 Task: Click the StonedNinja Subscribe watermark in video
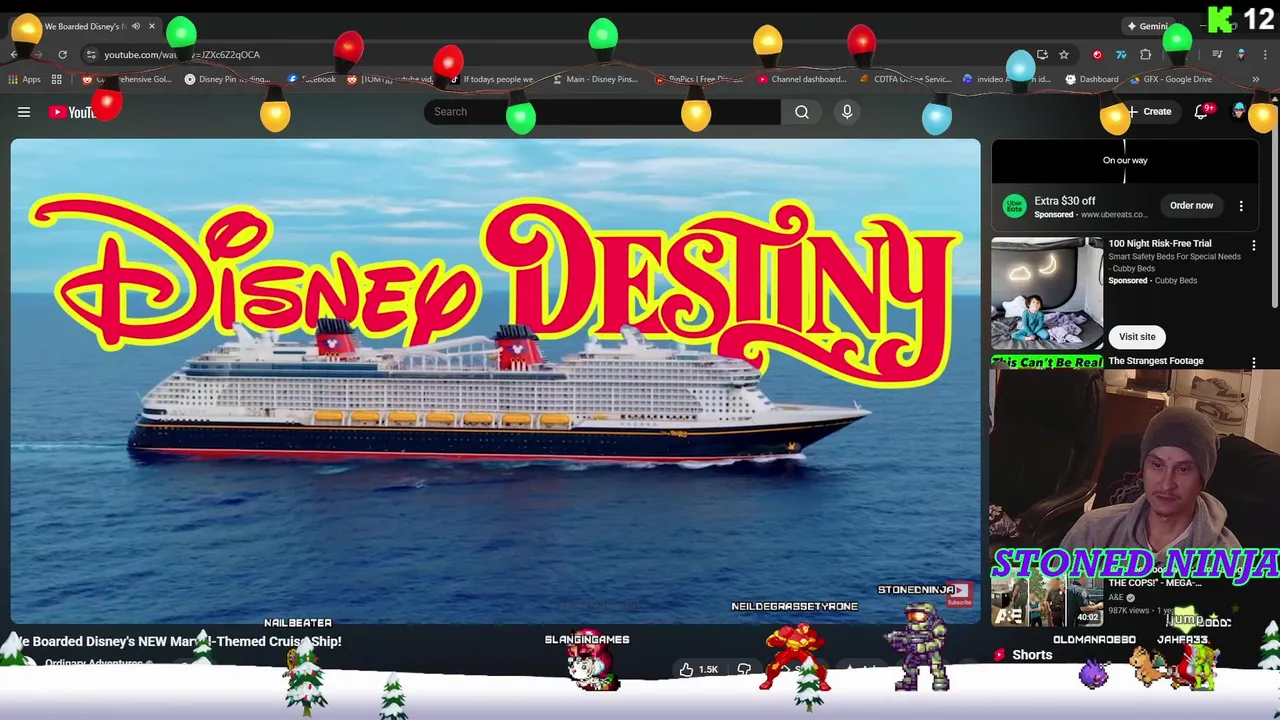click(x=958, y=596)
